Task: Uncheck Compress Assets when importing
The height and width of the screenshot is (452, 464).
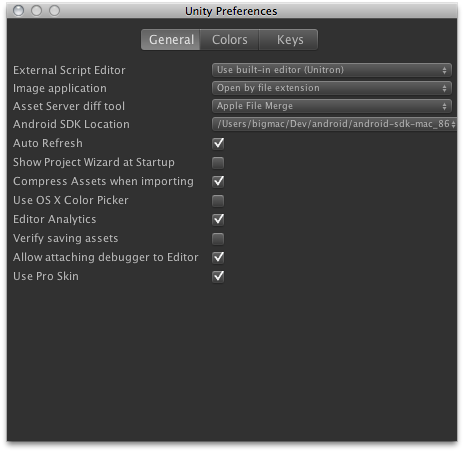Action: (218, 181)
